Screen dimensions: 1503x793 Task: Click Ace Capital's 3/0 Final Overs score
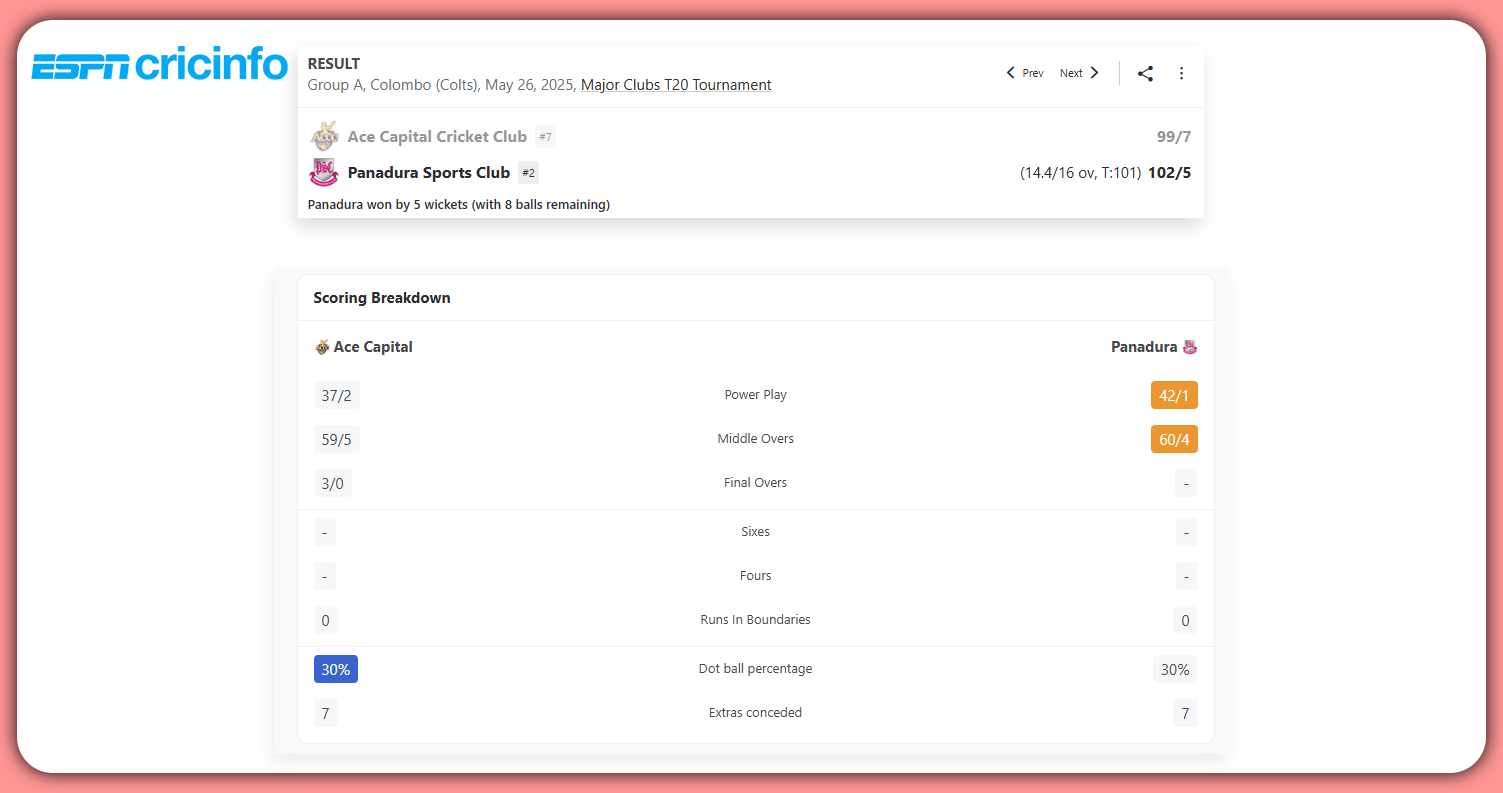pyautogui.click(x=332, y=483)
